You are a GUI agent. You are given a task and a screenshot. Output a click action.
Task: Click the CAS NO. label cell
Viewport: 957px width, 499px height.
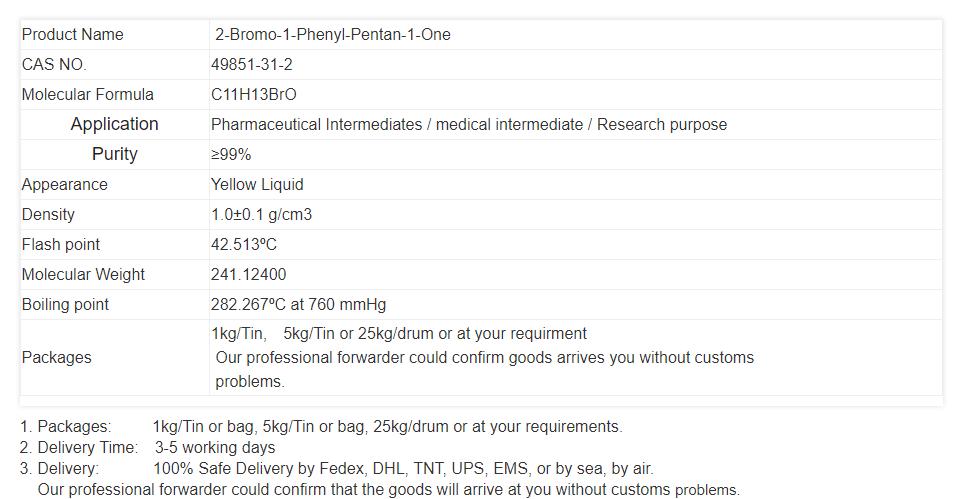click(x=54, y=65)
